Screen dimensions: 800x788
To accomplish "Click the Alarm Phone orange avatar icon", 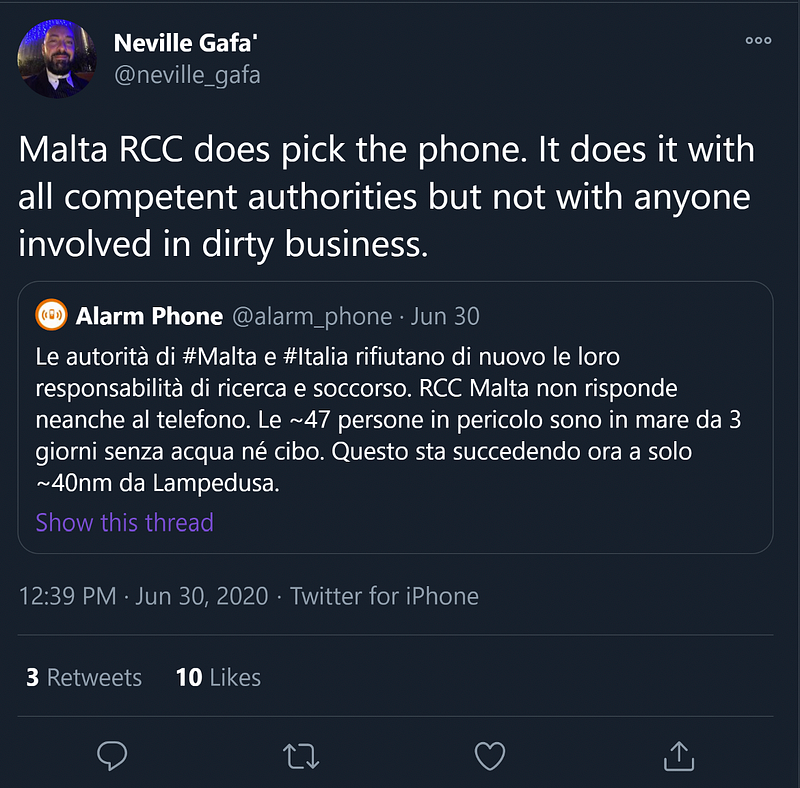I will coord(51,316).
